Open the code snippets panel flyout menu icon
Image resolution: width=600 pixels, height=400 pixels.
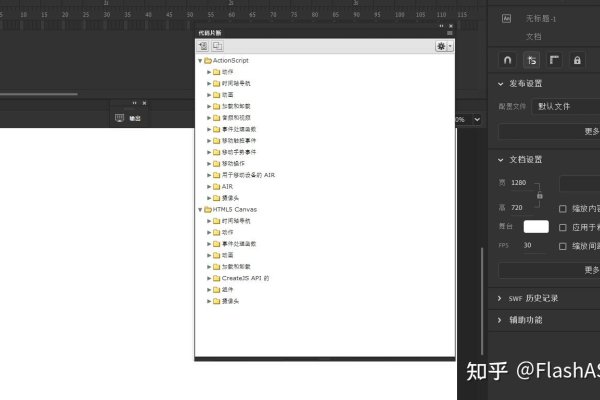tap(450, 33)
